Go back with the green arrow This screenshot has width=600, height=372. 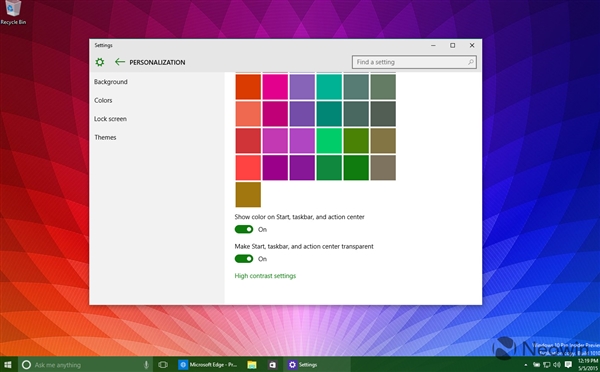tap(120, 62)
